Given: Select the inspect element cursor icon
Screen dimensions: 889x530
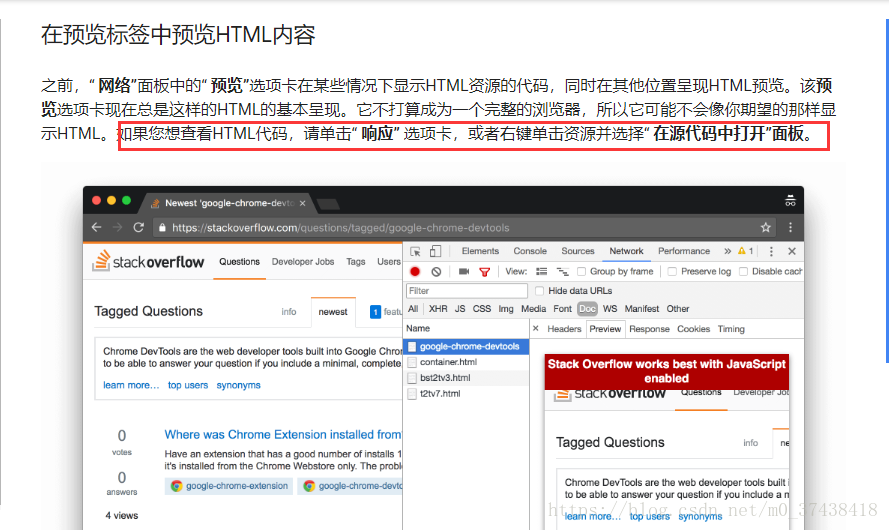Looking at the screenshot, I should pos(416,251).
